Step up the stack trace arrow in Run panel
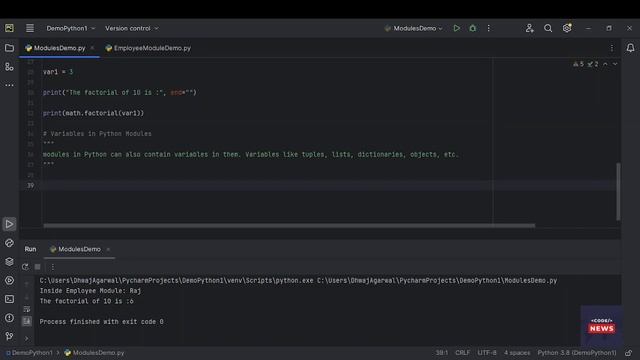The image size is (640, 360). coord(27,284)
